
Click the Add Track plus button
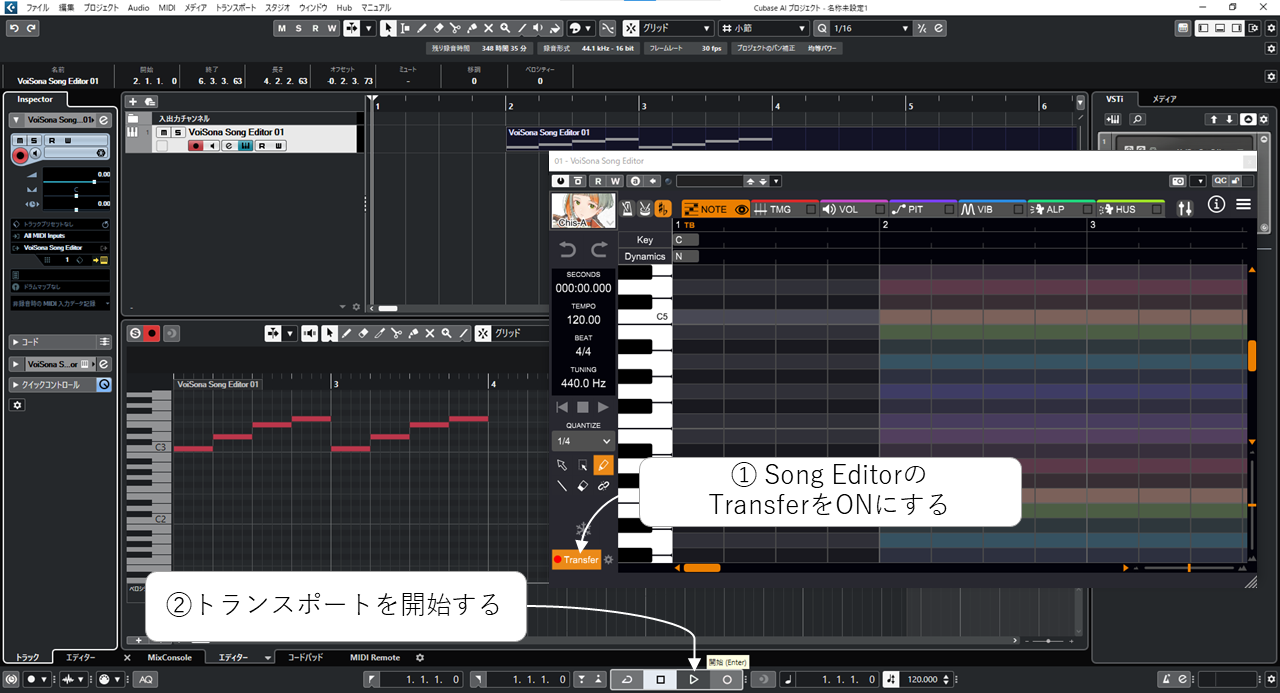point(132,101)
